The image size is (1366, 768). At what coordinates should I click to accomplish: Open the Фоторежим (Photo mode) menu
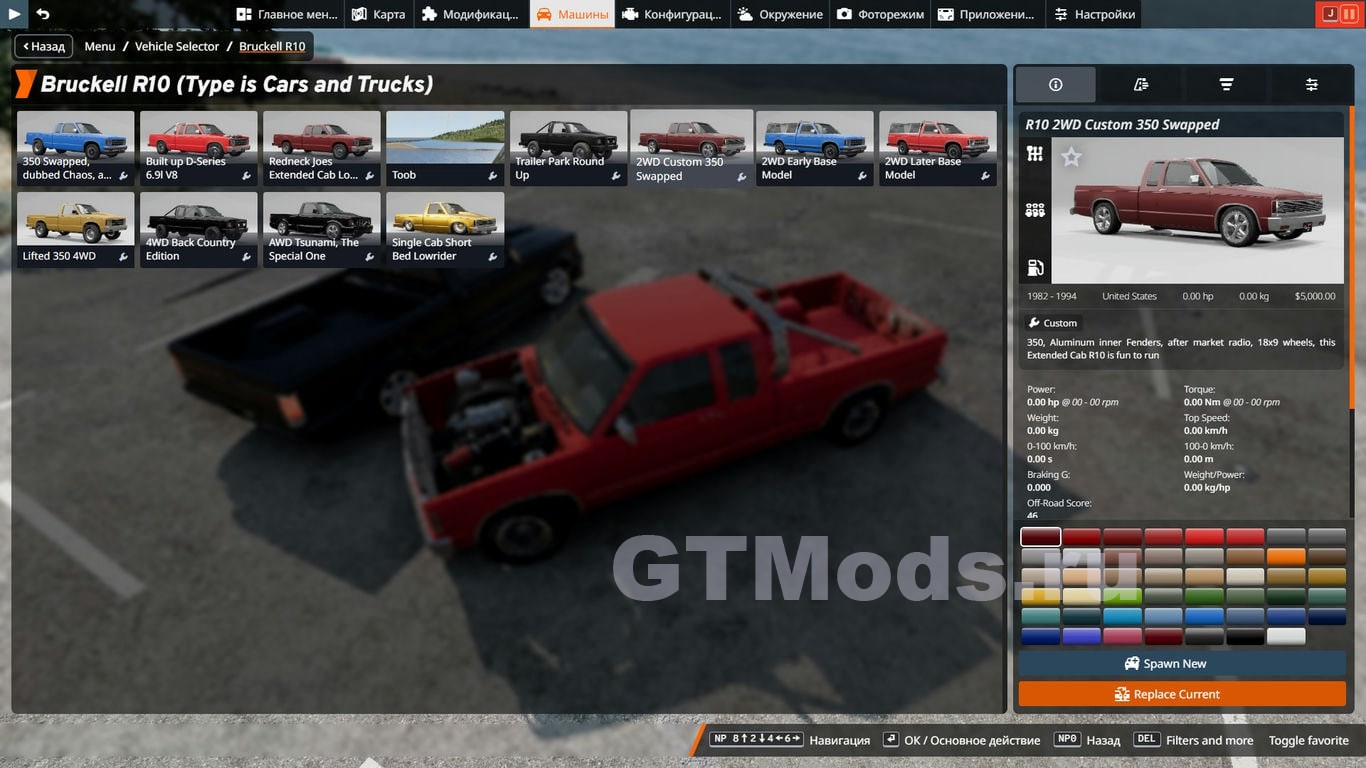tap(880, 14)
